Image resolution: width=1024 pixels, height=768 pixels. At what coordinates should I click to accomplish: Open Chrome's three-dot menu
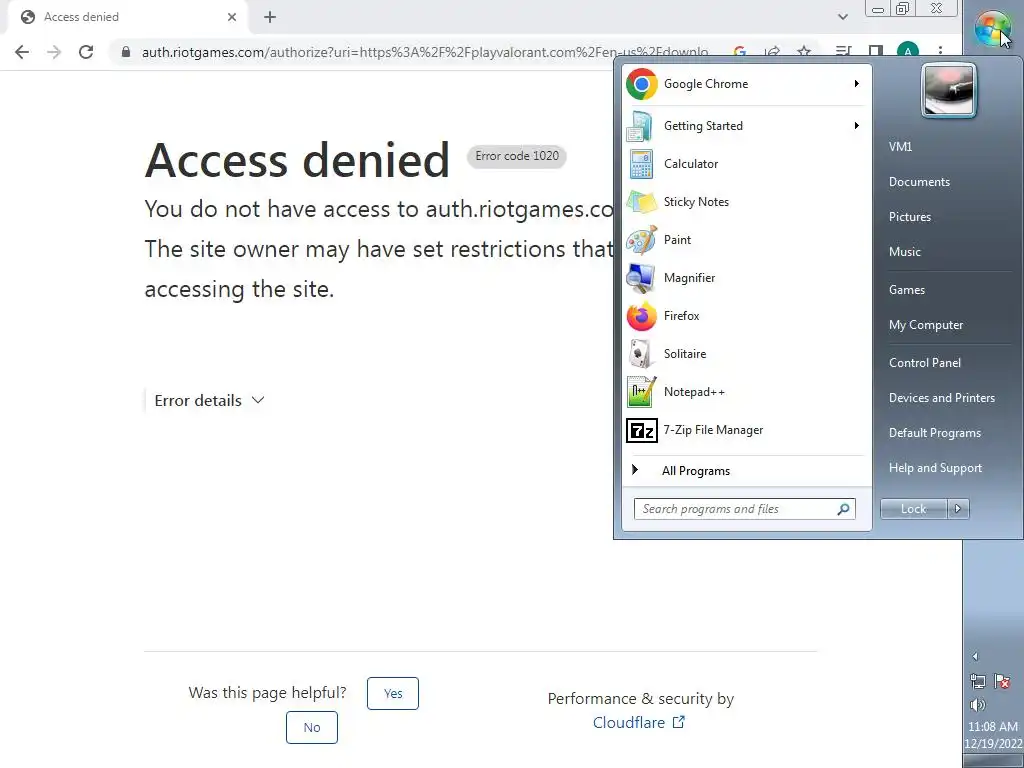point(940,52)
